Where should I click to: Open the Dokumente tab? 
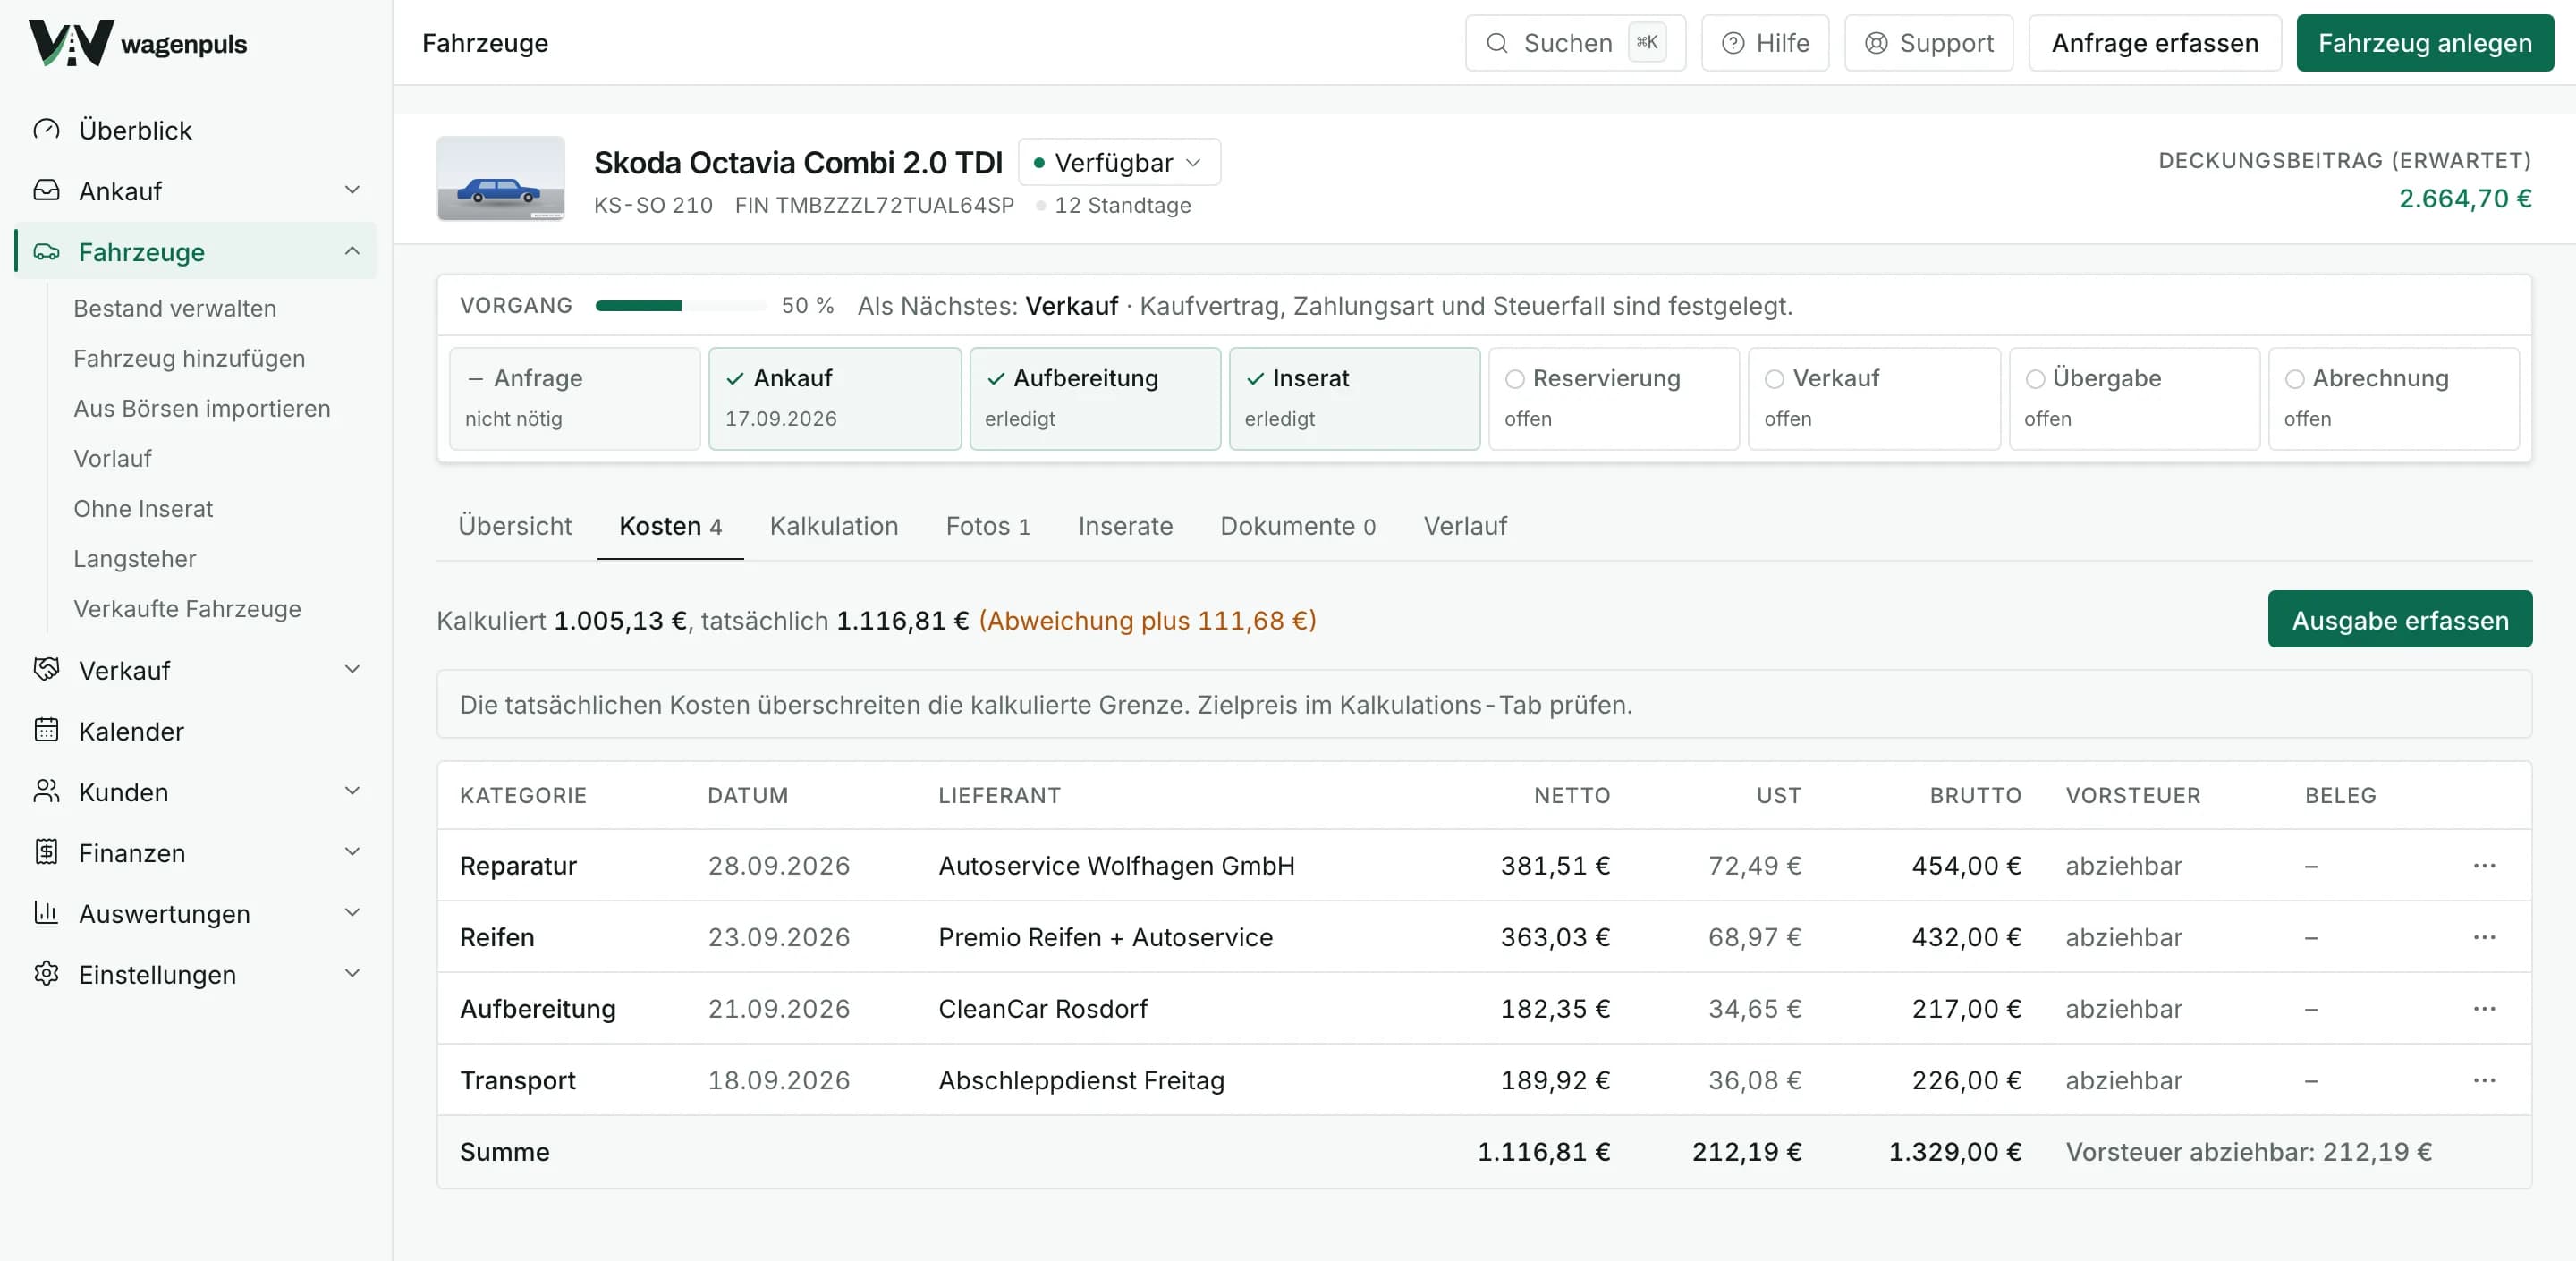(x=1298, y=527)
